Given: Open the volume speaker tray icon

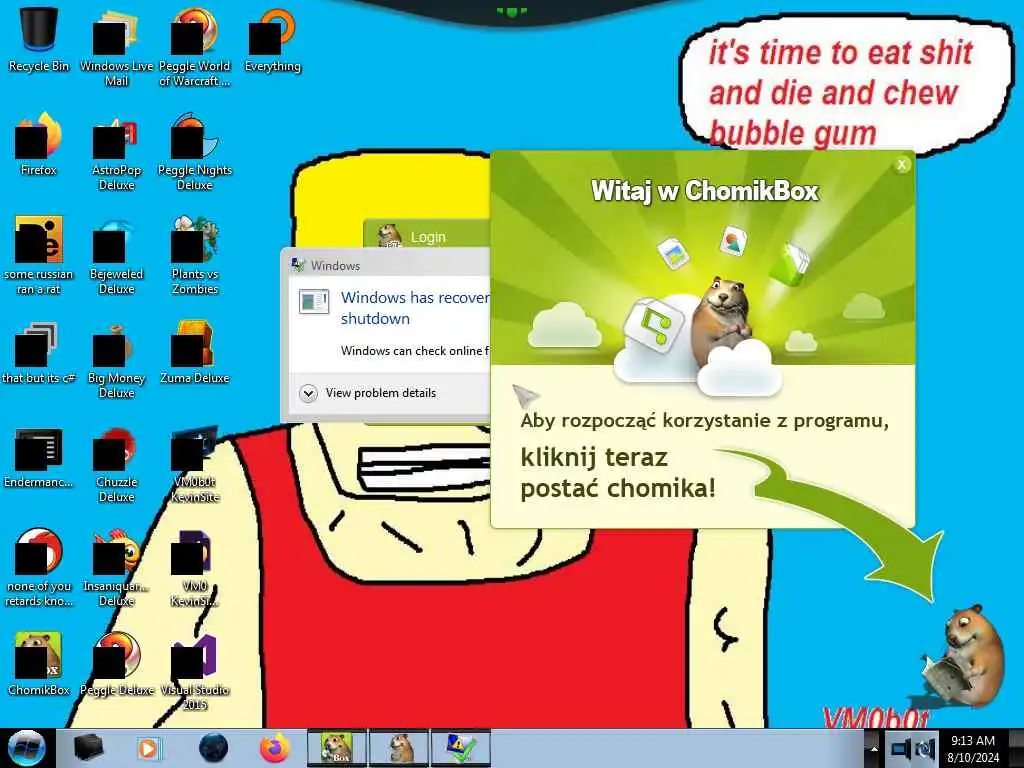Looking at the screenshot, I should point(925,748).
